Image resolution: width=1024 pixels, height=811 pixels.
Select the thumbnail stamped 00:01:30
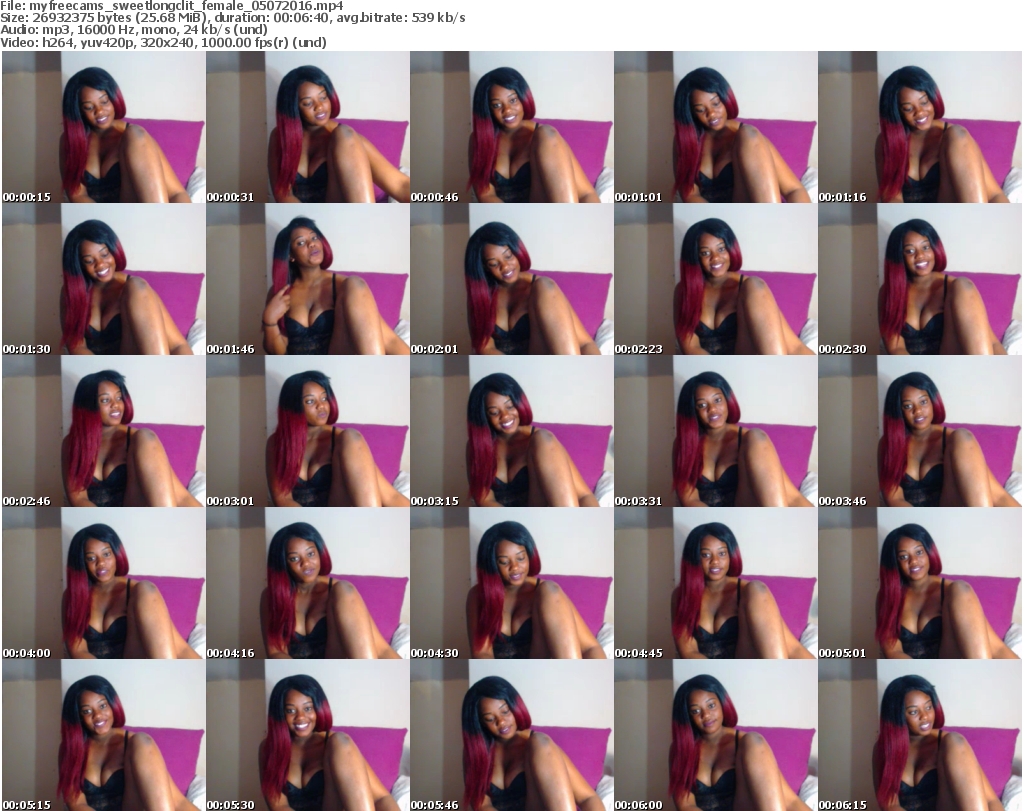(x=103, y=279)
